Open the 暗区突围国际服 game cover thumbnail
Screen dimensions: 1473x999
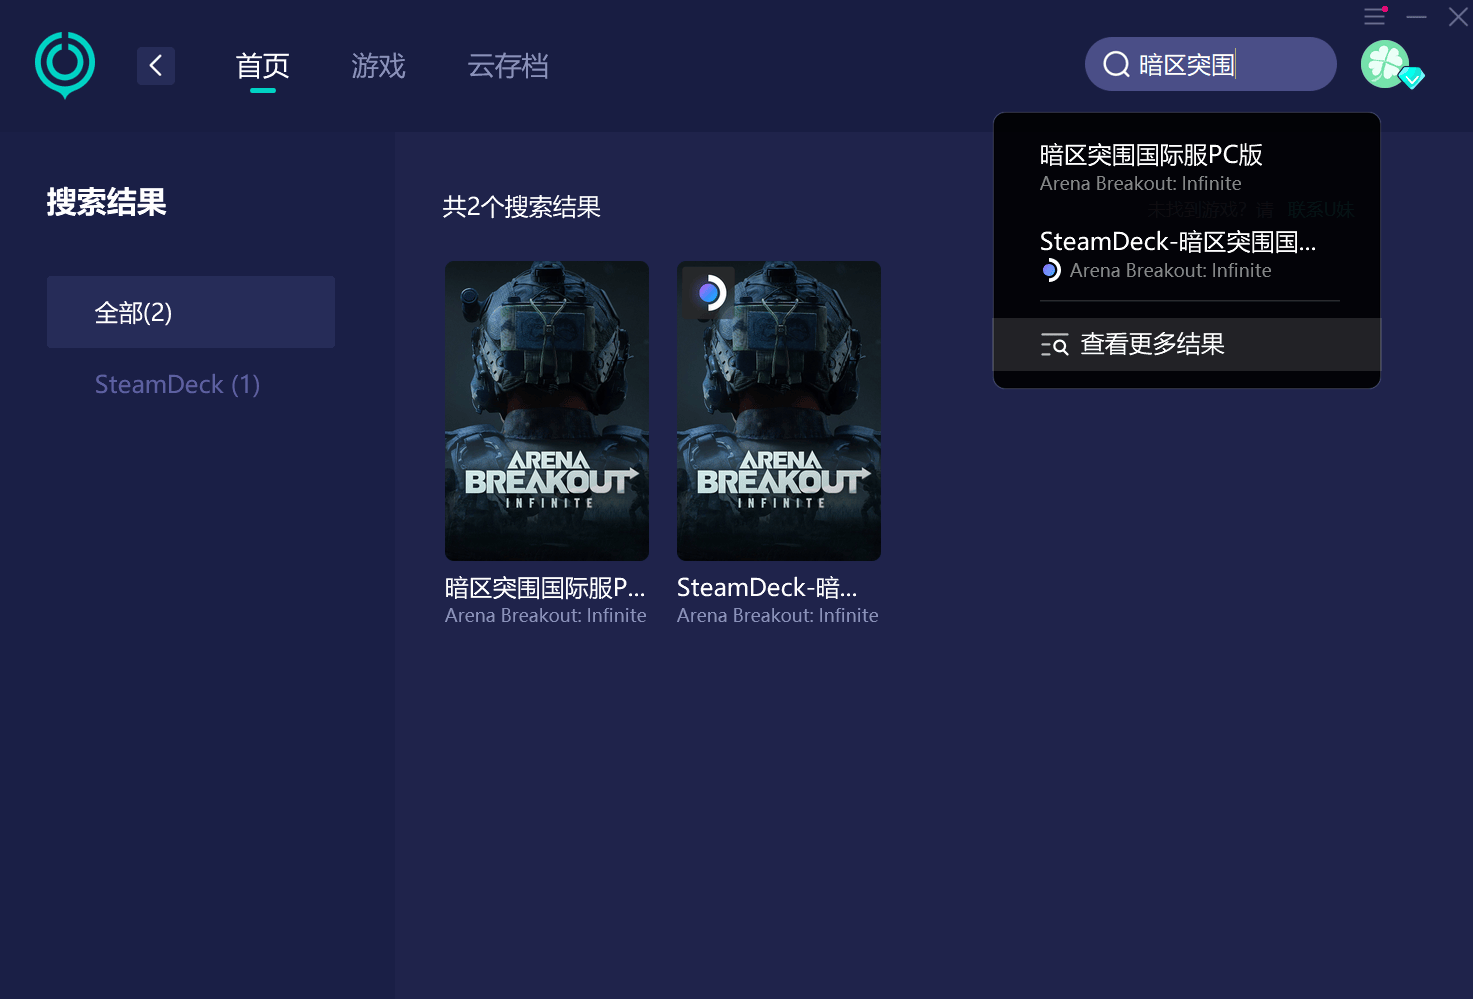(x=547, y=410)
